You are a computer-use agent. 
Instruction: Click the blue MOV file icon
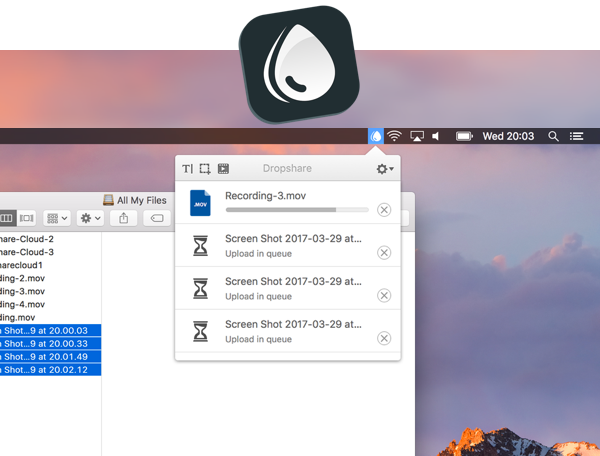coord(200,203)
